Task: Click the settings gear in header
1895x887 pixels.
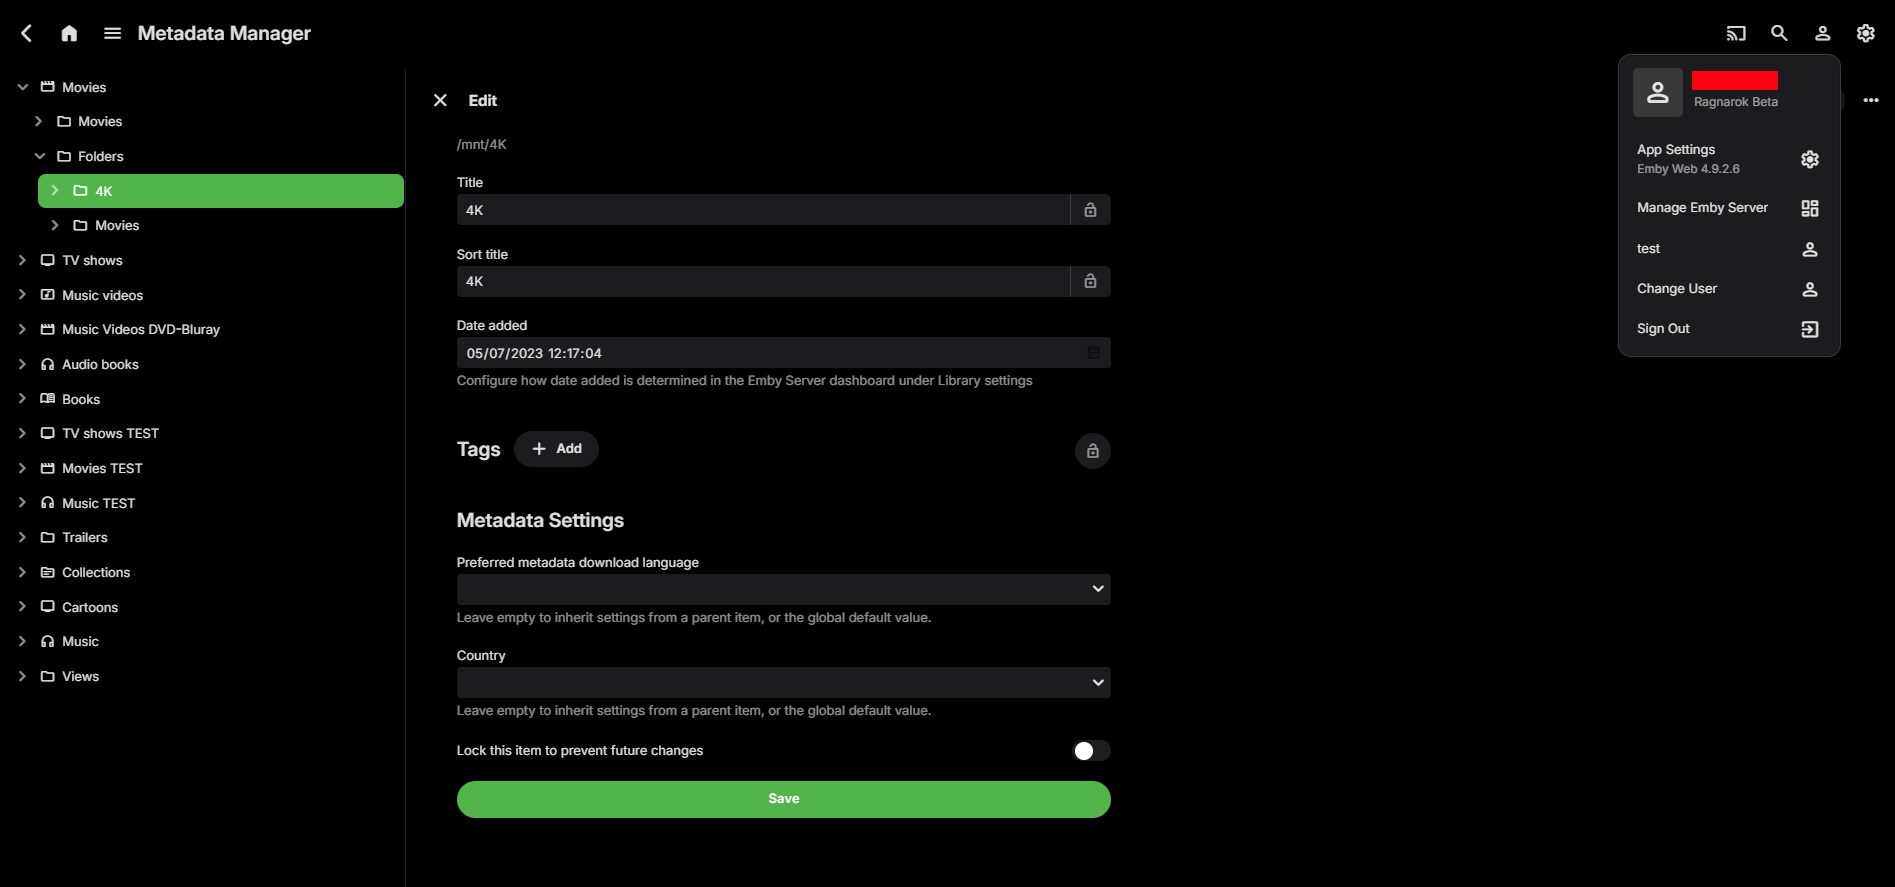Action: click(1865, 33)
